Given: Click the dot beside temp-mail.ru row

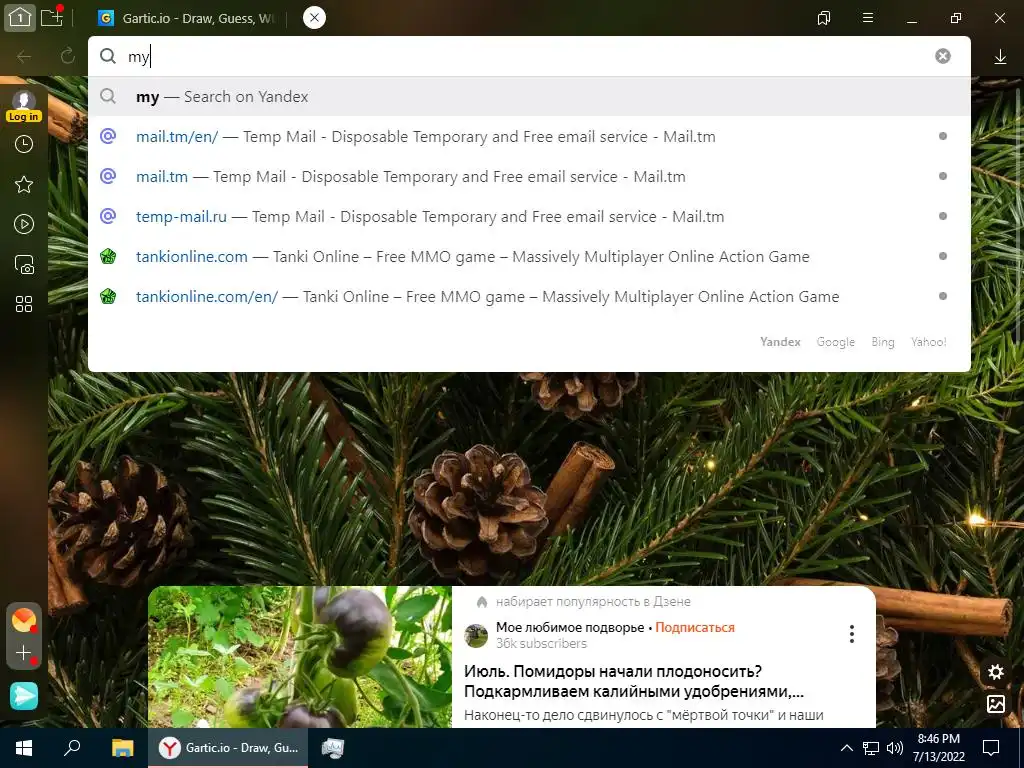Looking at the screenshot, I should (942, 216).
